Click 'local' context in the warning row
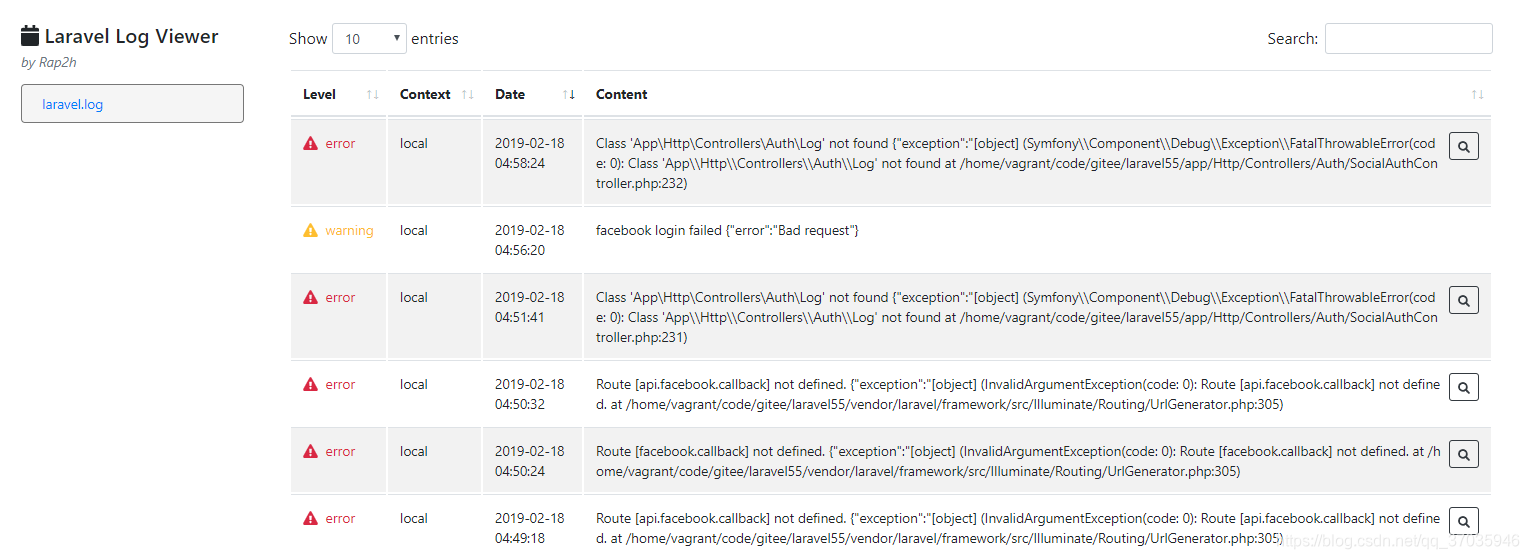 coord(414,230)
